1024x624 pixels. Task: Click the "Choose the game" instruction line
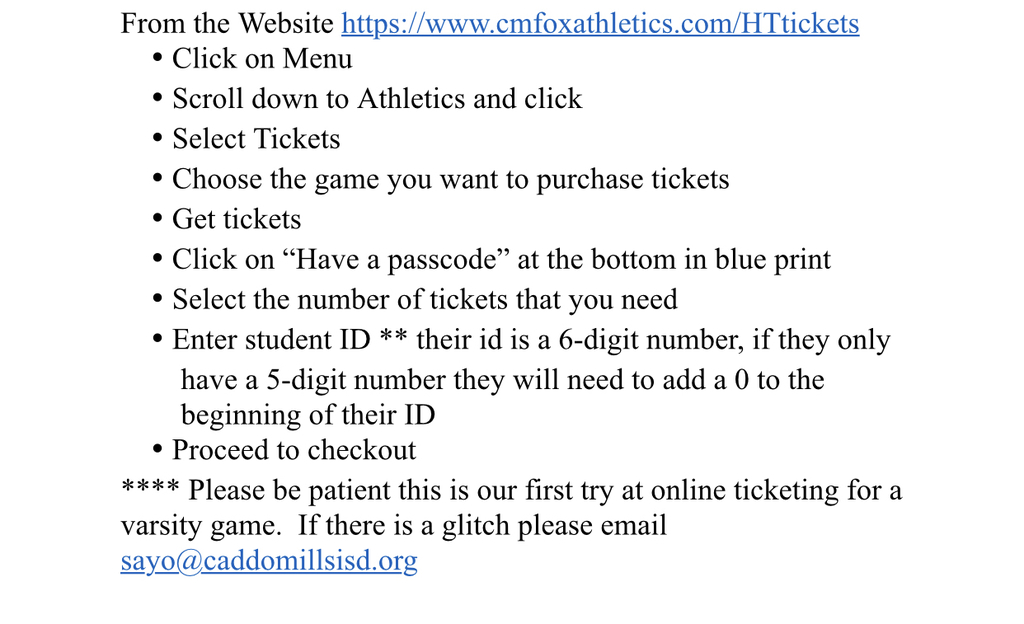pos(451,179)
